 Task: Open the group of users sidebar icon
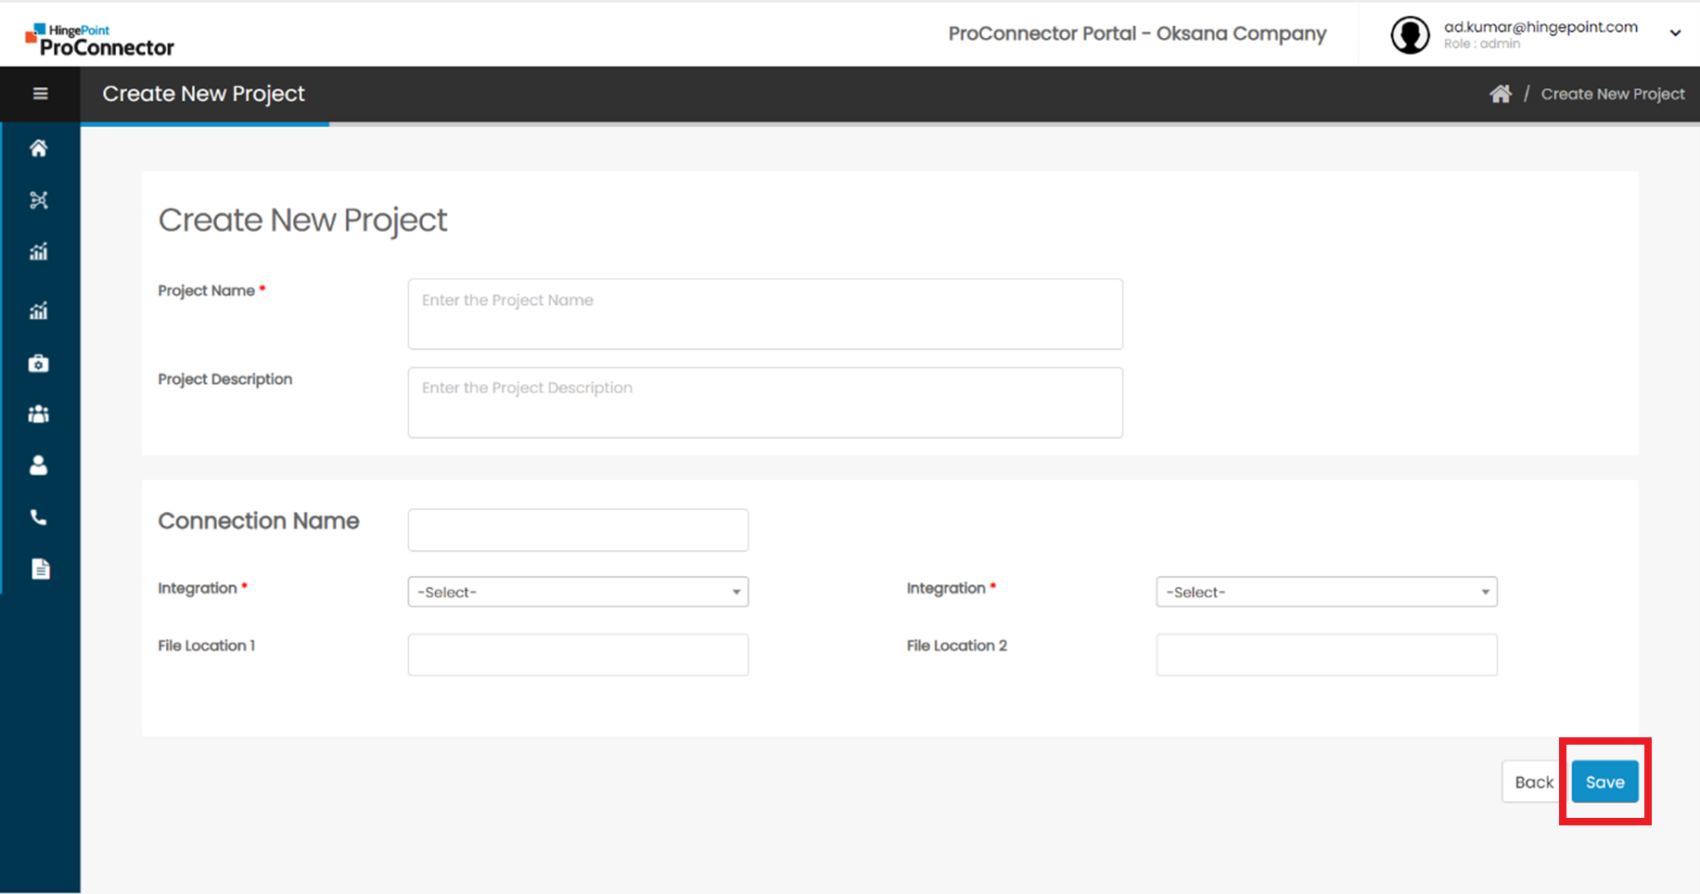39,414
